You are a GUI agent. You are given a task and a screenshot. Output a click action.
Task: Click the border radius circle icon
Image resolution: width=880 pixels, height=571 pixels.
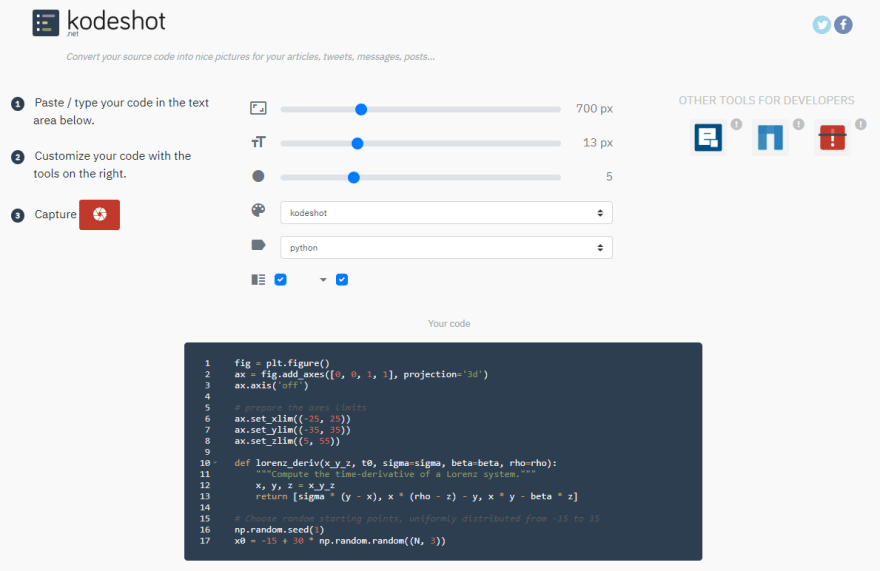click(x=258, y=176)
